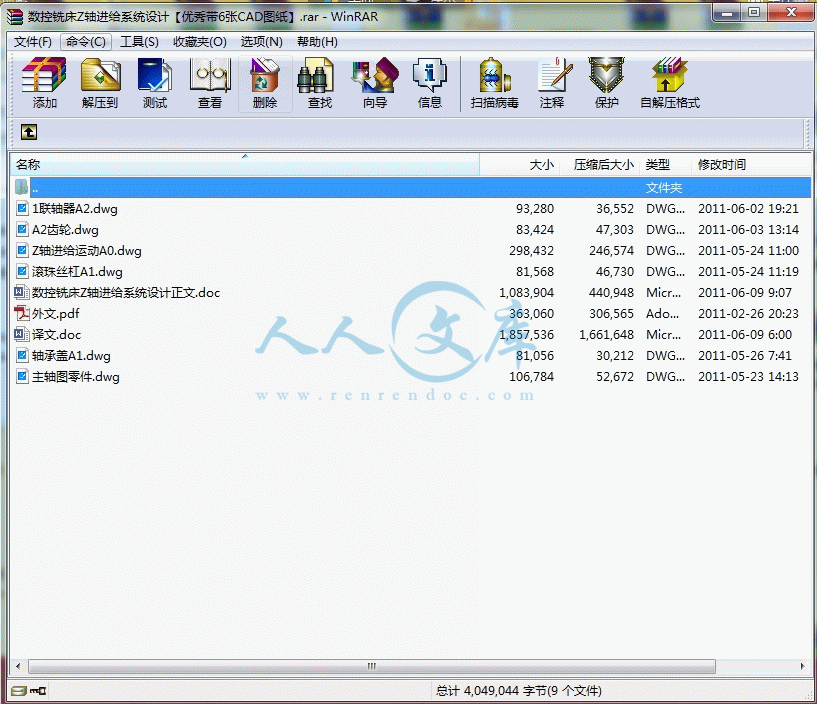Launch the Wizard (向导) toolbar icon
This screenshot has width=817, height=704.
click(x=375, y=83)
